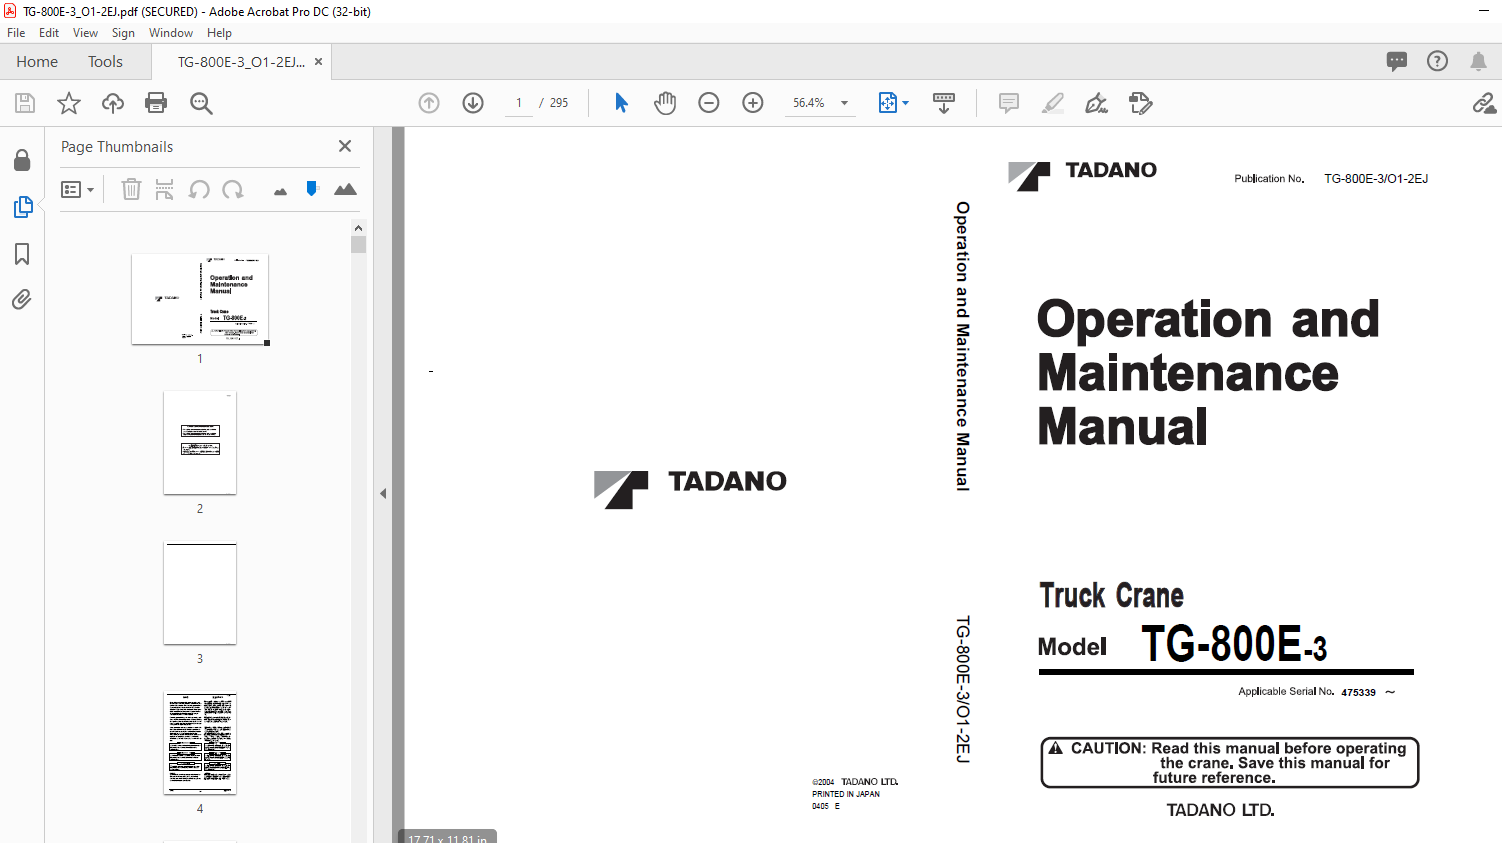Add document to favorites with star icon

click(69, 103)
